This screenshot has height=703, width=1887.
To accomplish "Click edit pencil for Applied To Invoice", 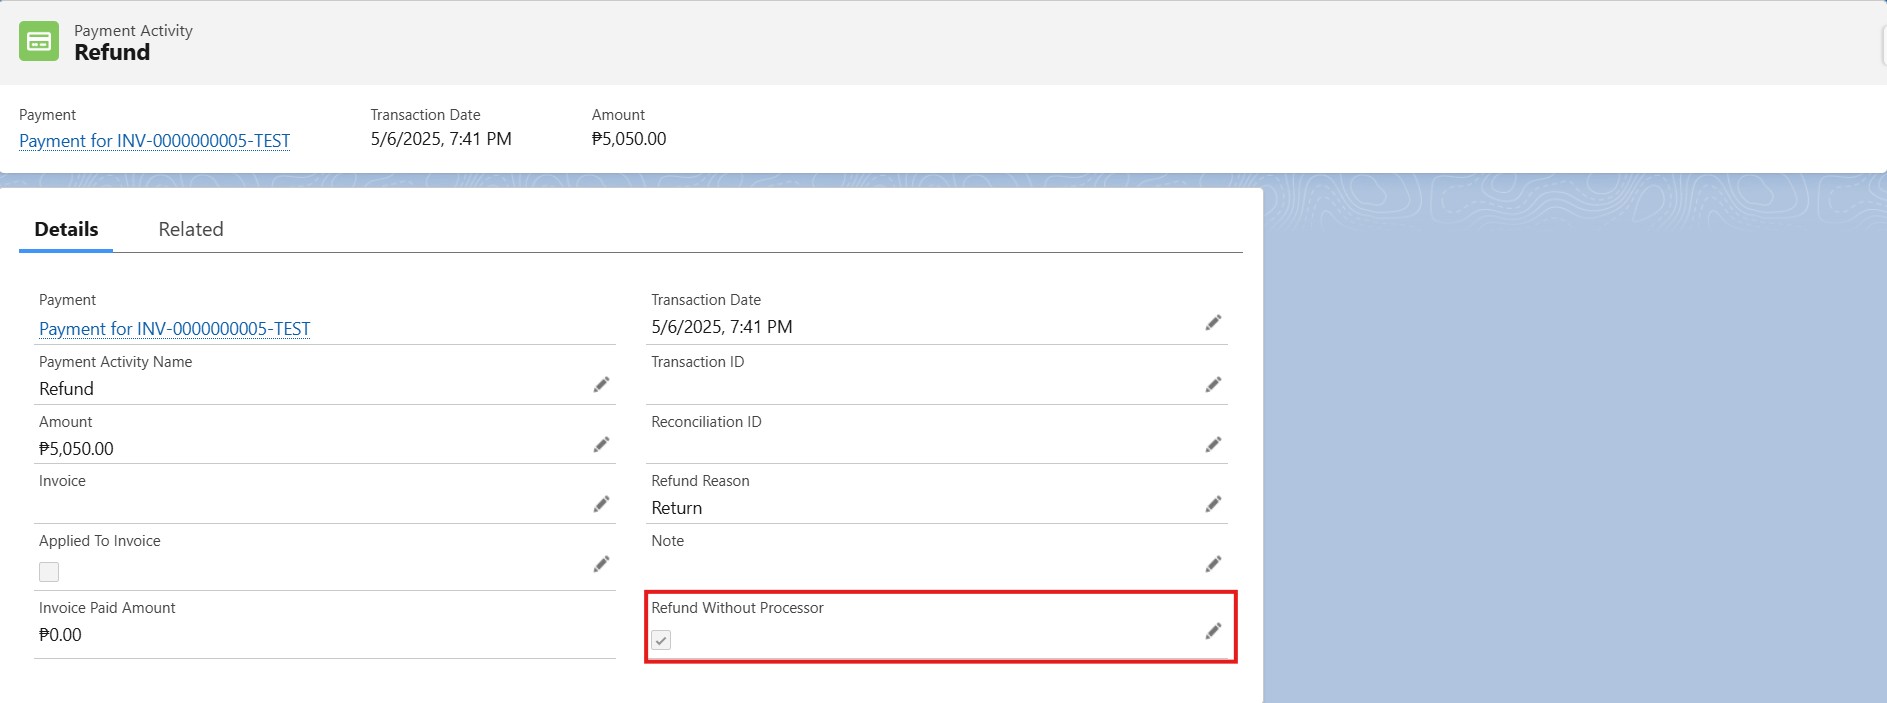I will (601, 564).
